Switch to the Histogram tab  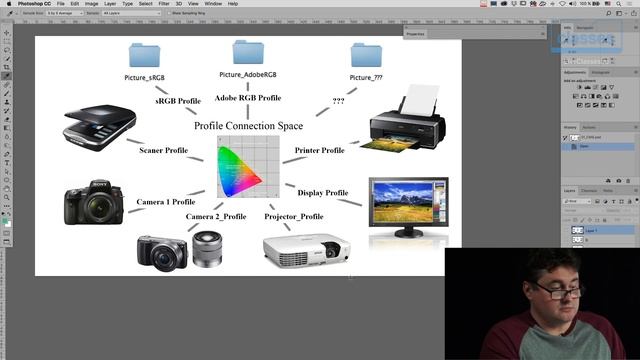pos(600,72)
